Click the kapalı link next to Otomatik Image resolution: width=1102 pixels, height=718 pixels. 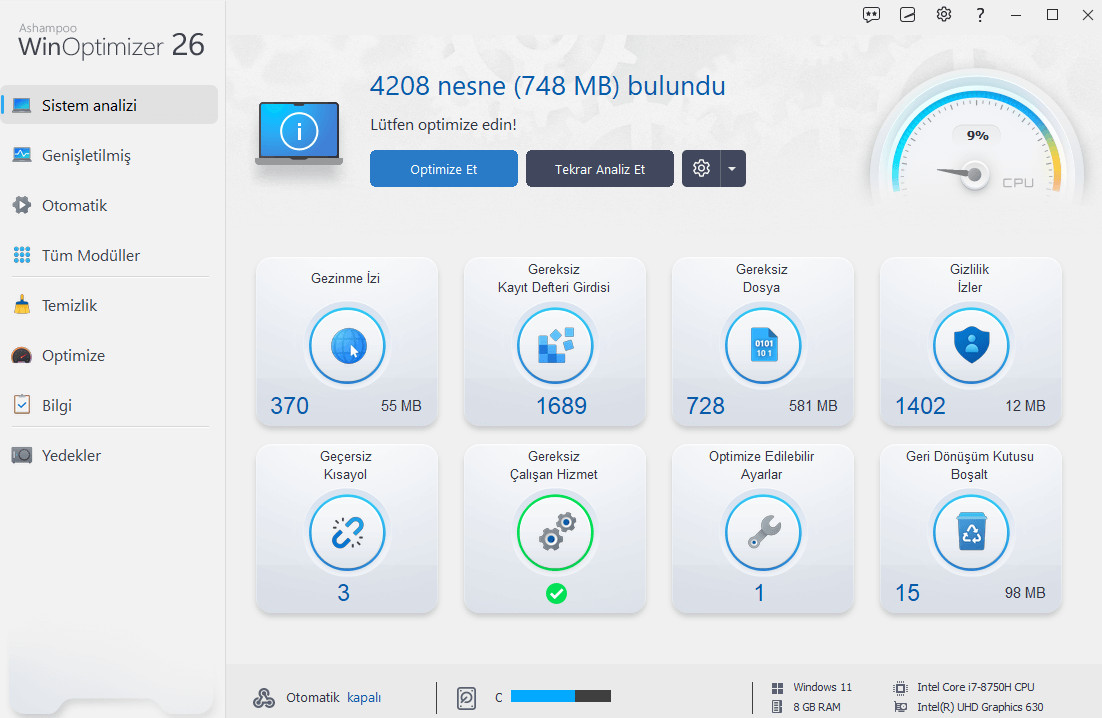[x=364, y=698]
